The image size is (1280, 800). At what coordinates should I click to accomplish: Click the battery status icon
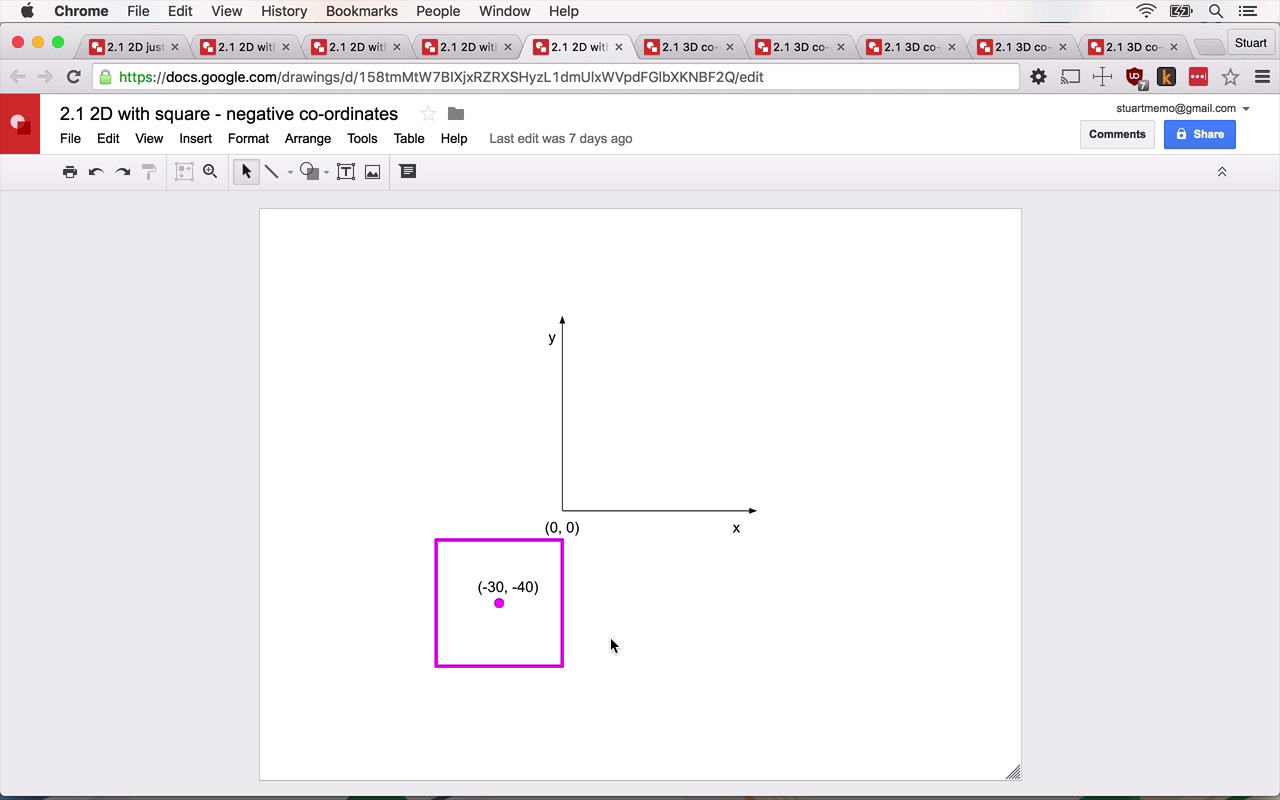point(1181,11)
